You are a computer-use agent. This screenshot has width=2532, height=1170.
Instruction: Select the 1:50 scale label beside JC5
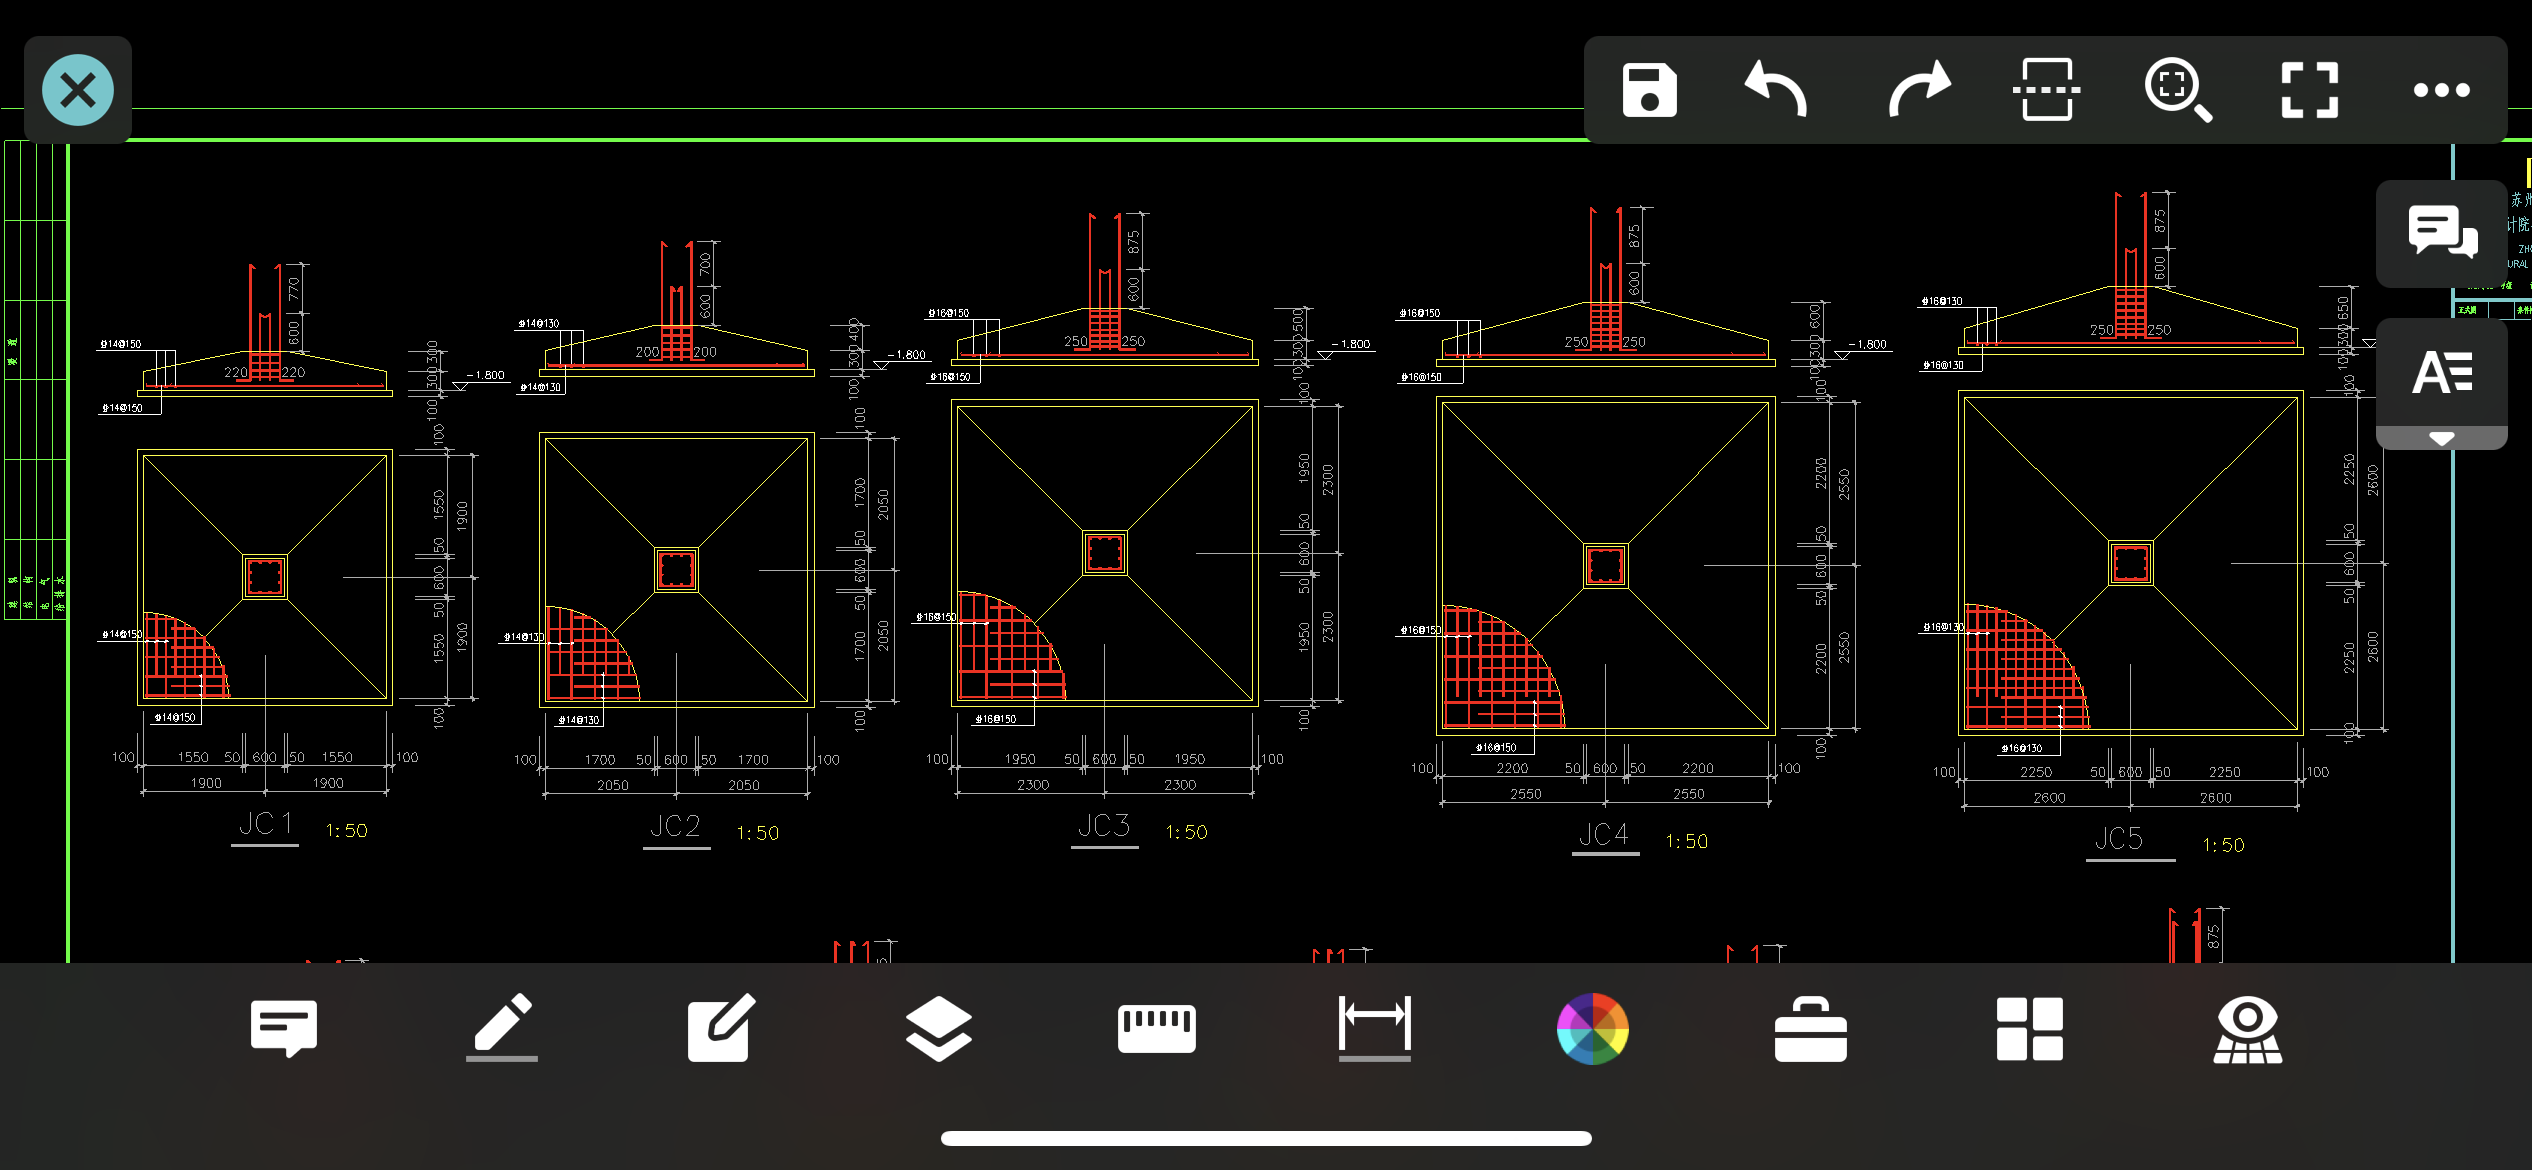pyautogui.click(x=2224, y=845)
